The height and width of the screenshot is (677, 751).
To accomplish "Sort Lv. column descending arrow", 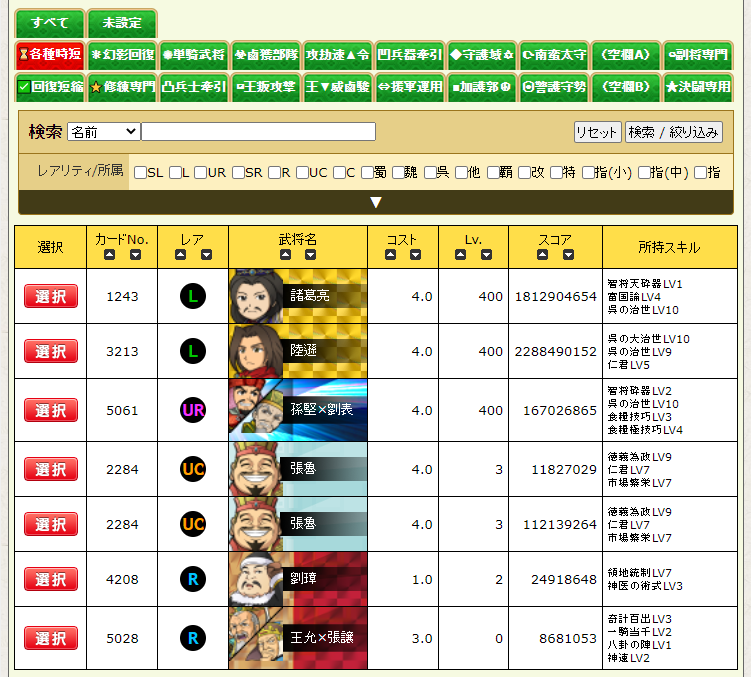I will click(487, 254).
